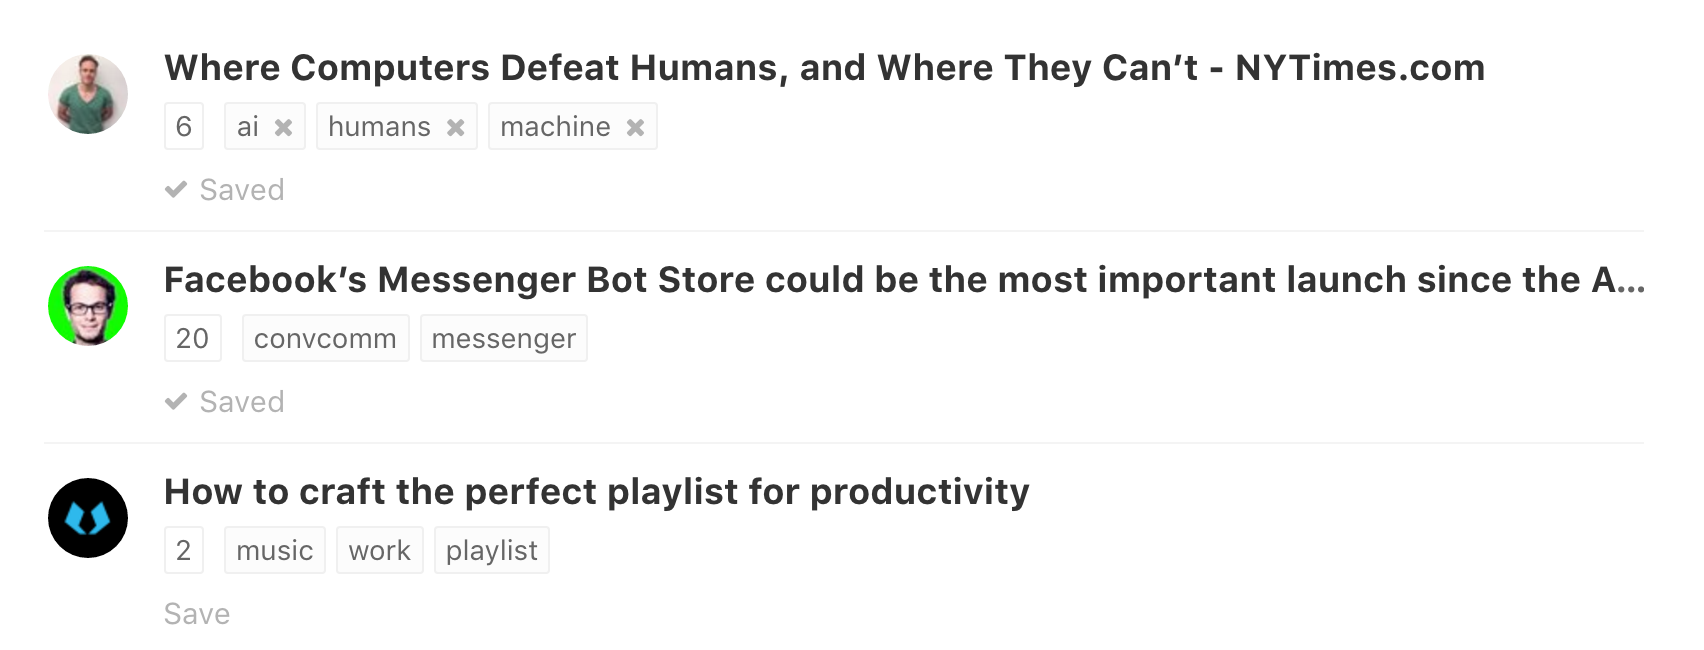Click the count badge showing 20
The width and height of the screenshot is (1704, 650).
(x=192, y=339)
